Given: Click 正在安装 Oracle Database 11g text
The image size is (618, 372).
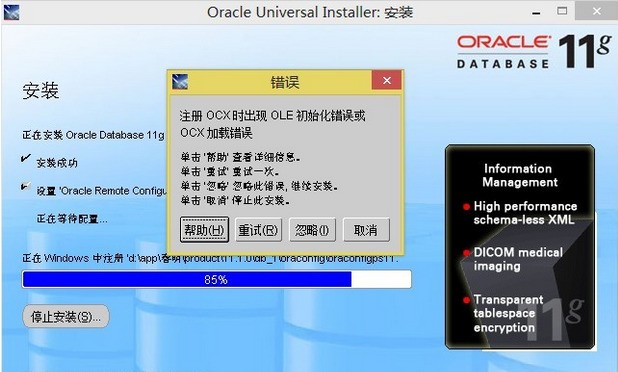Looking at the screenshot, I should tap(93, 135).
